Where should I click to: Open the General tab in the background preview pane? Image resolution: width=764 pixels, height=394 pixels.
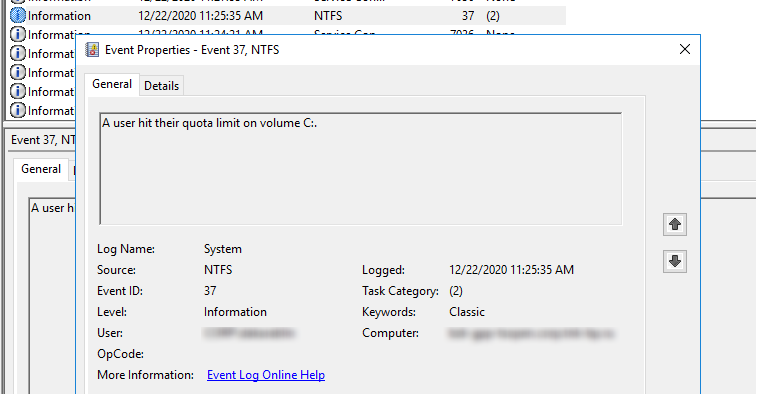click(x=41, y=169)
